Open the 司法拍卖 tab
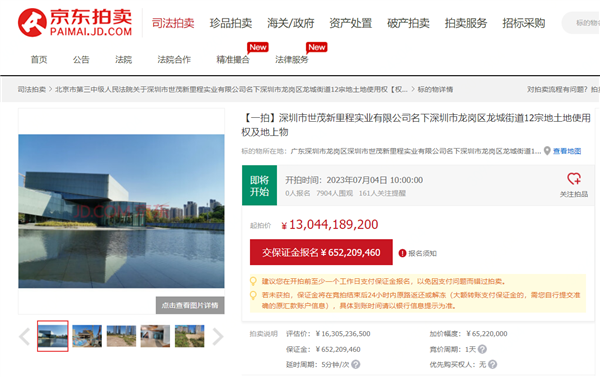The image size is (600, 377). (x=173, y=23)
